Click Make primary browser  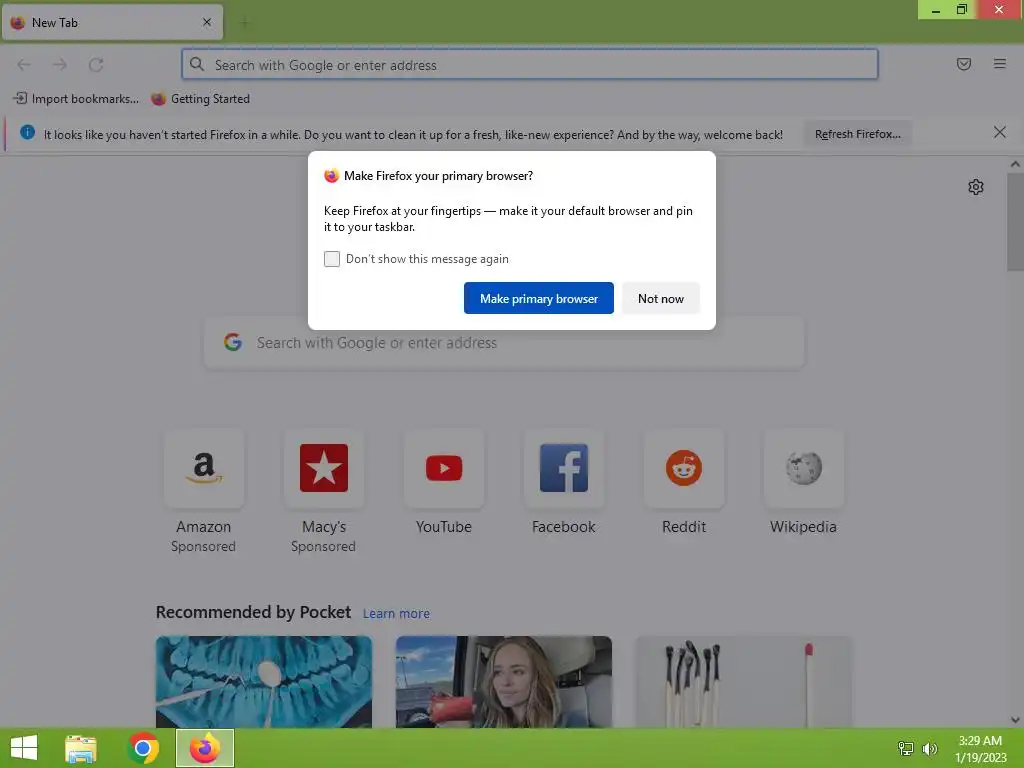click(x=539, y=298)
